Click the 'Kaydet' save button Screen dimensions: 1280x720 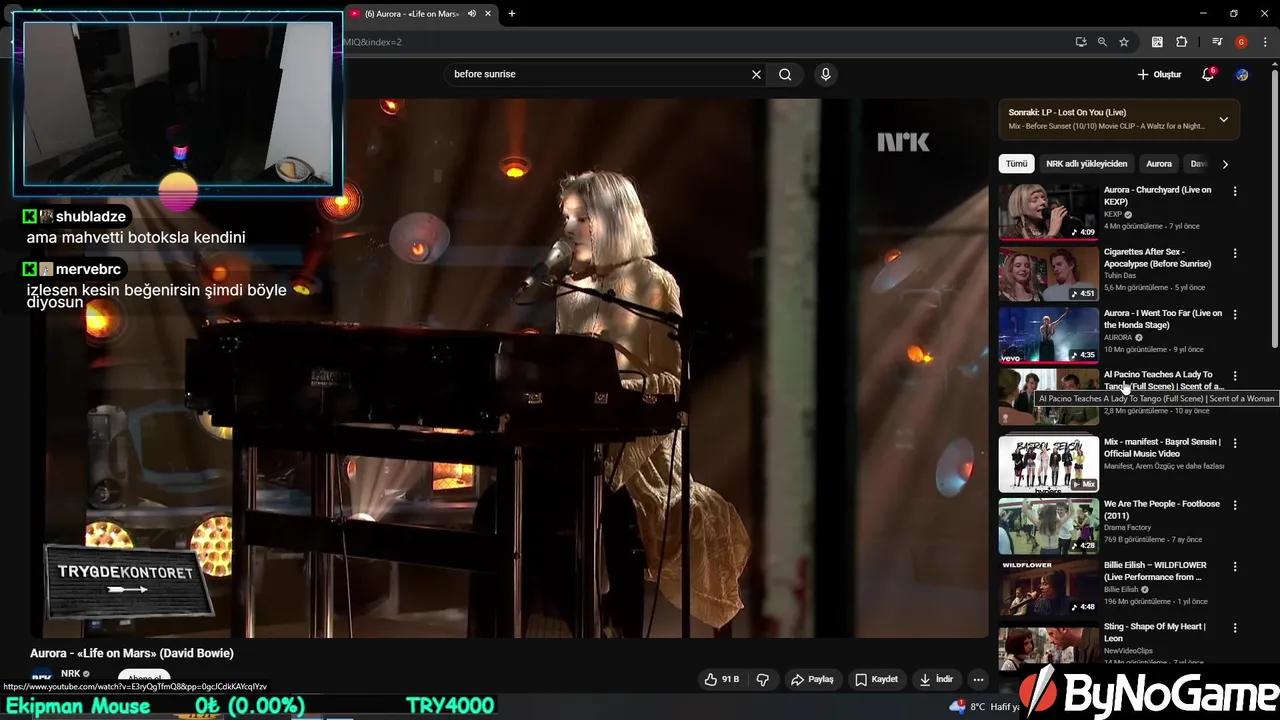pos(876,679)
